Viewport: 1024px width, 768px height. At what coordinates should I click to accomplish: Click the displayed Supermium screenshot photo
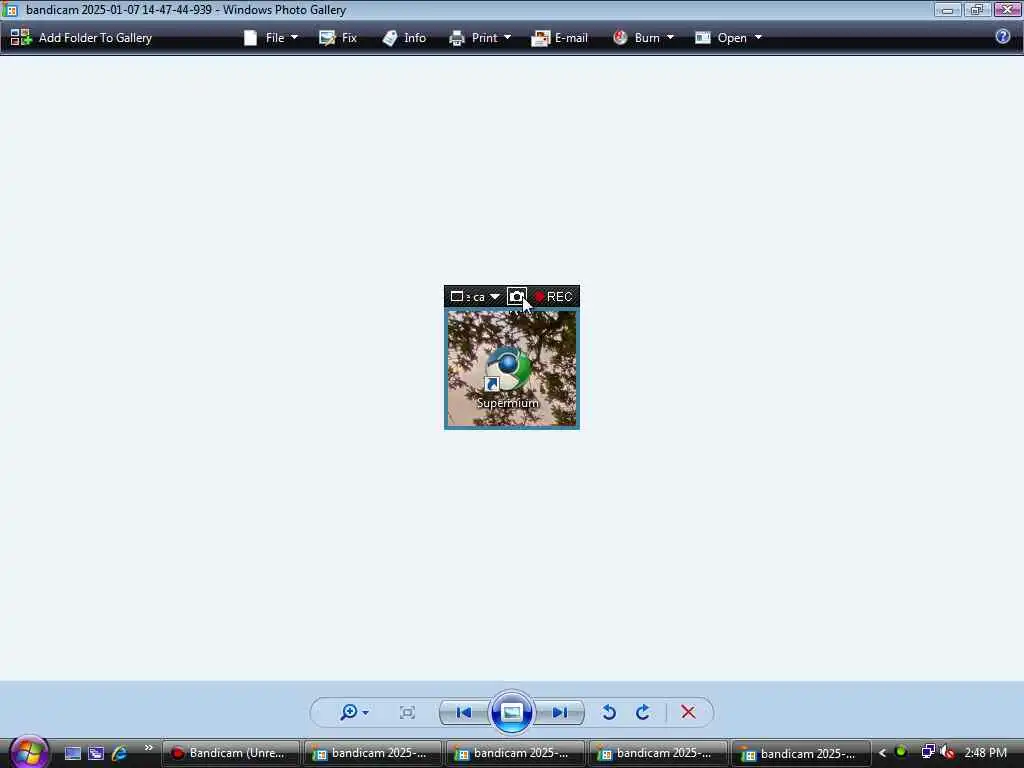click(511, 357)
